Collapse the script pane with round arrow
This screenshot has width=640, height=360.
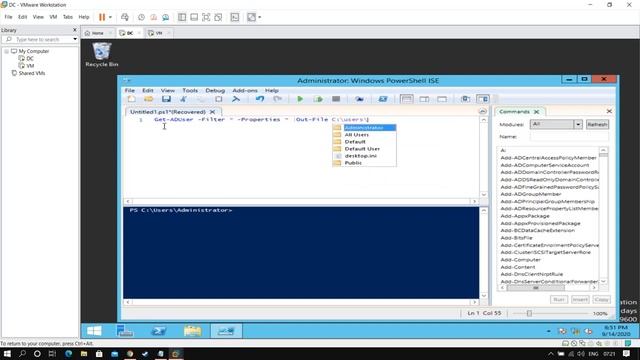tap(482, 111)
